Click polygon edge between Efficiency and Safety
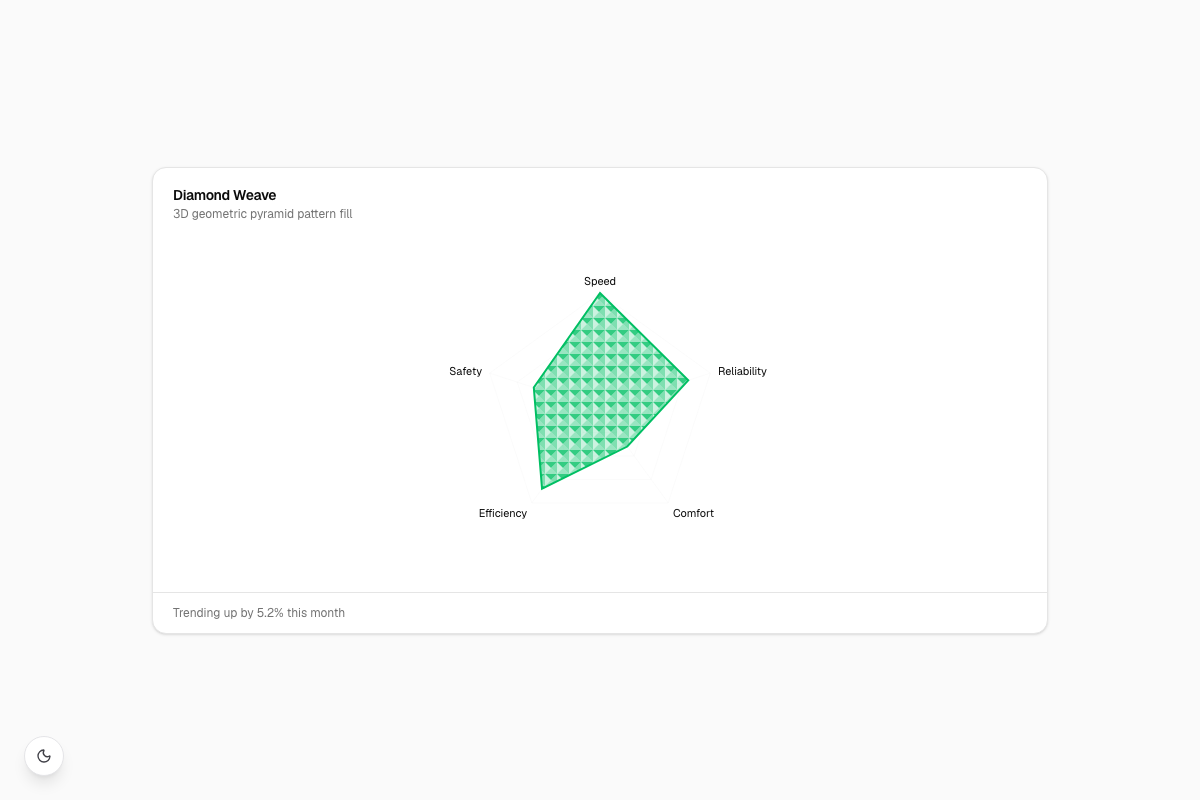1200x800 pixels. (538, 438)
